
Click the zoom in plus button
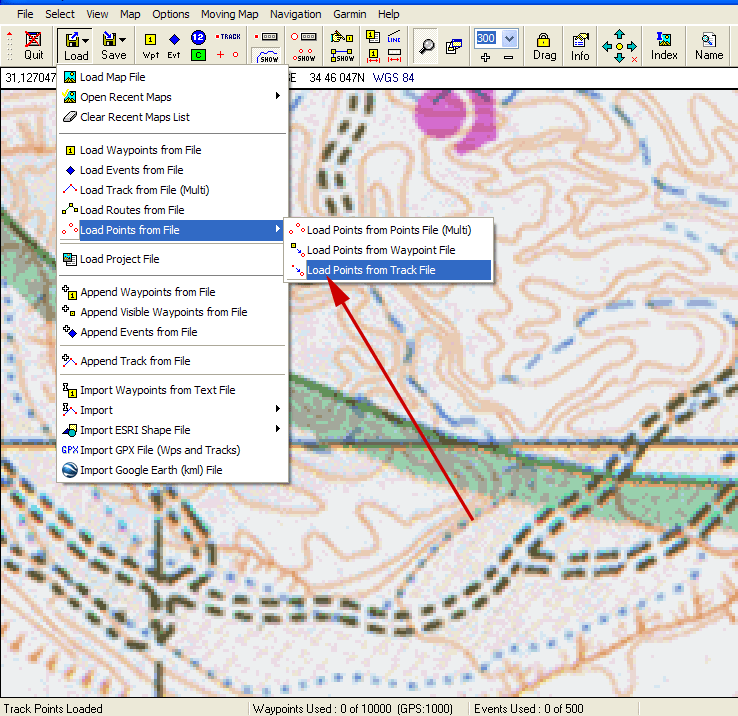[x=486, y=57]
